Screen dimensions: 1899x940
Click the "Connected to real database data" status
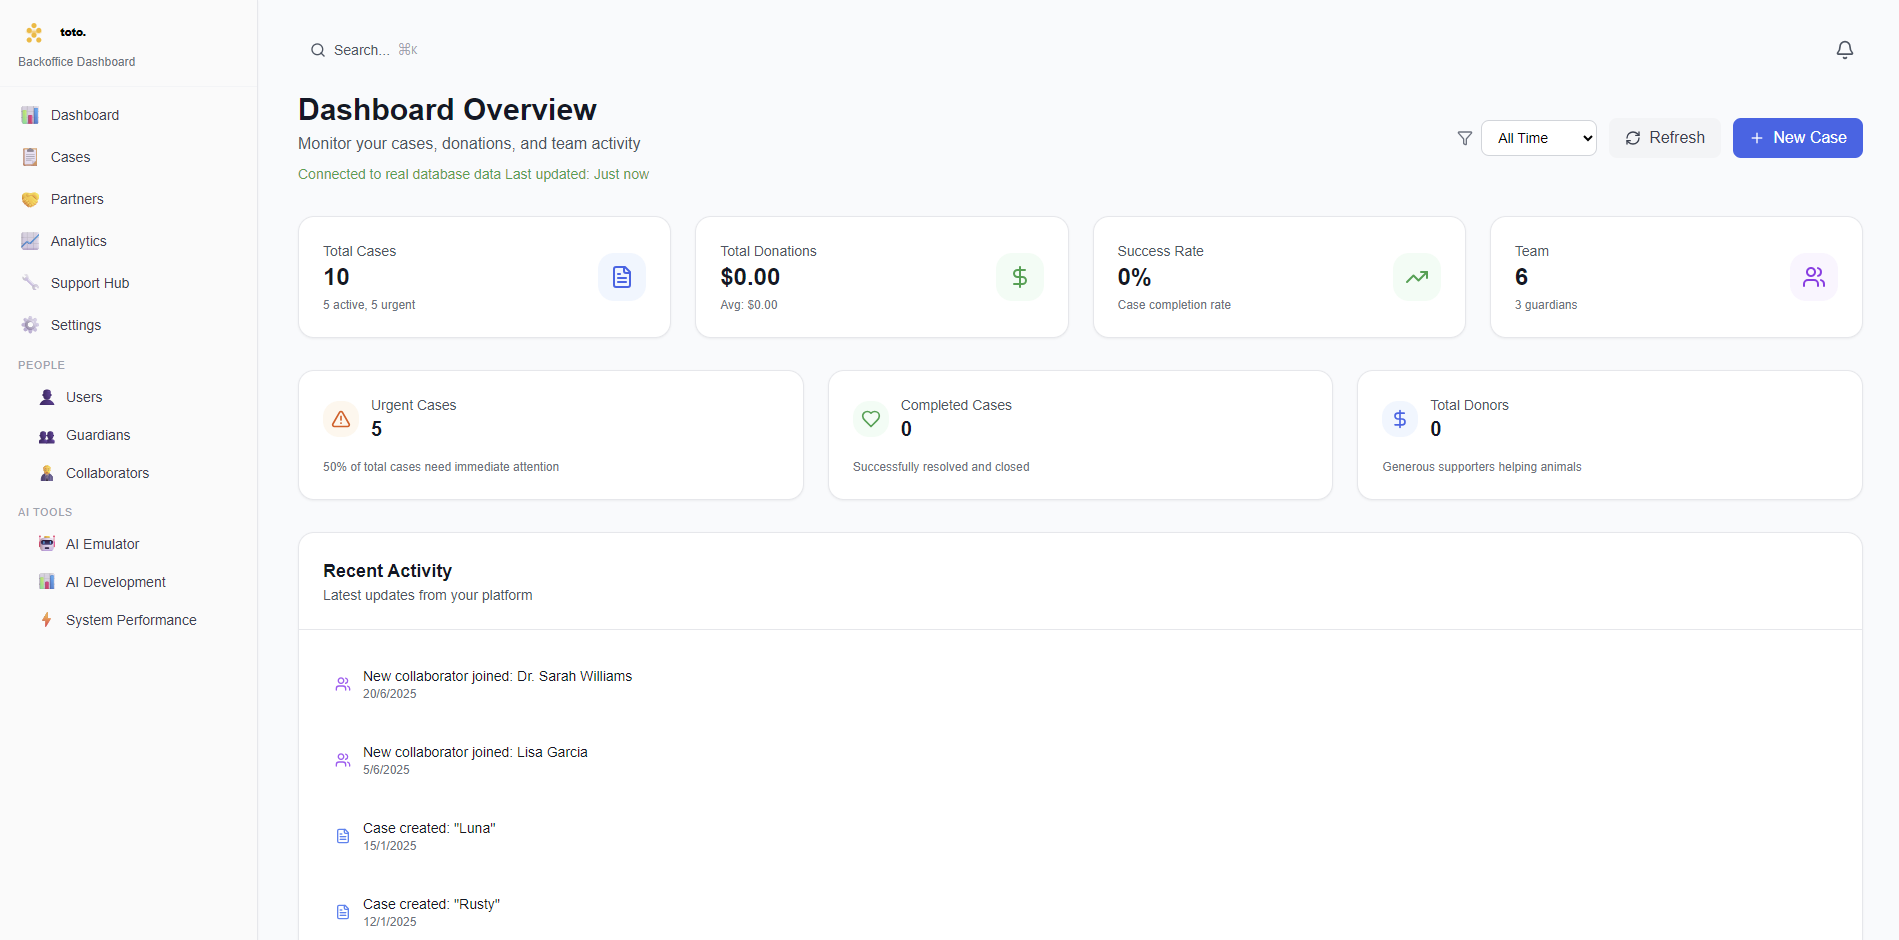coord(399,174)
